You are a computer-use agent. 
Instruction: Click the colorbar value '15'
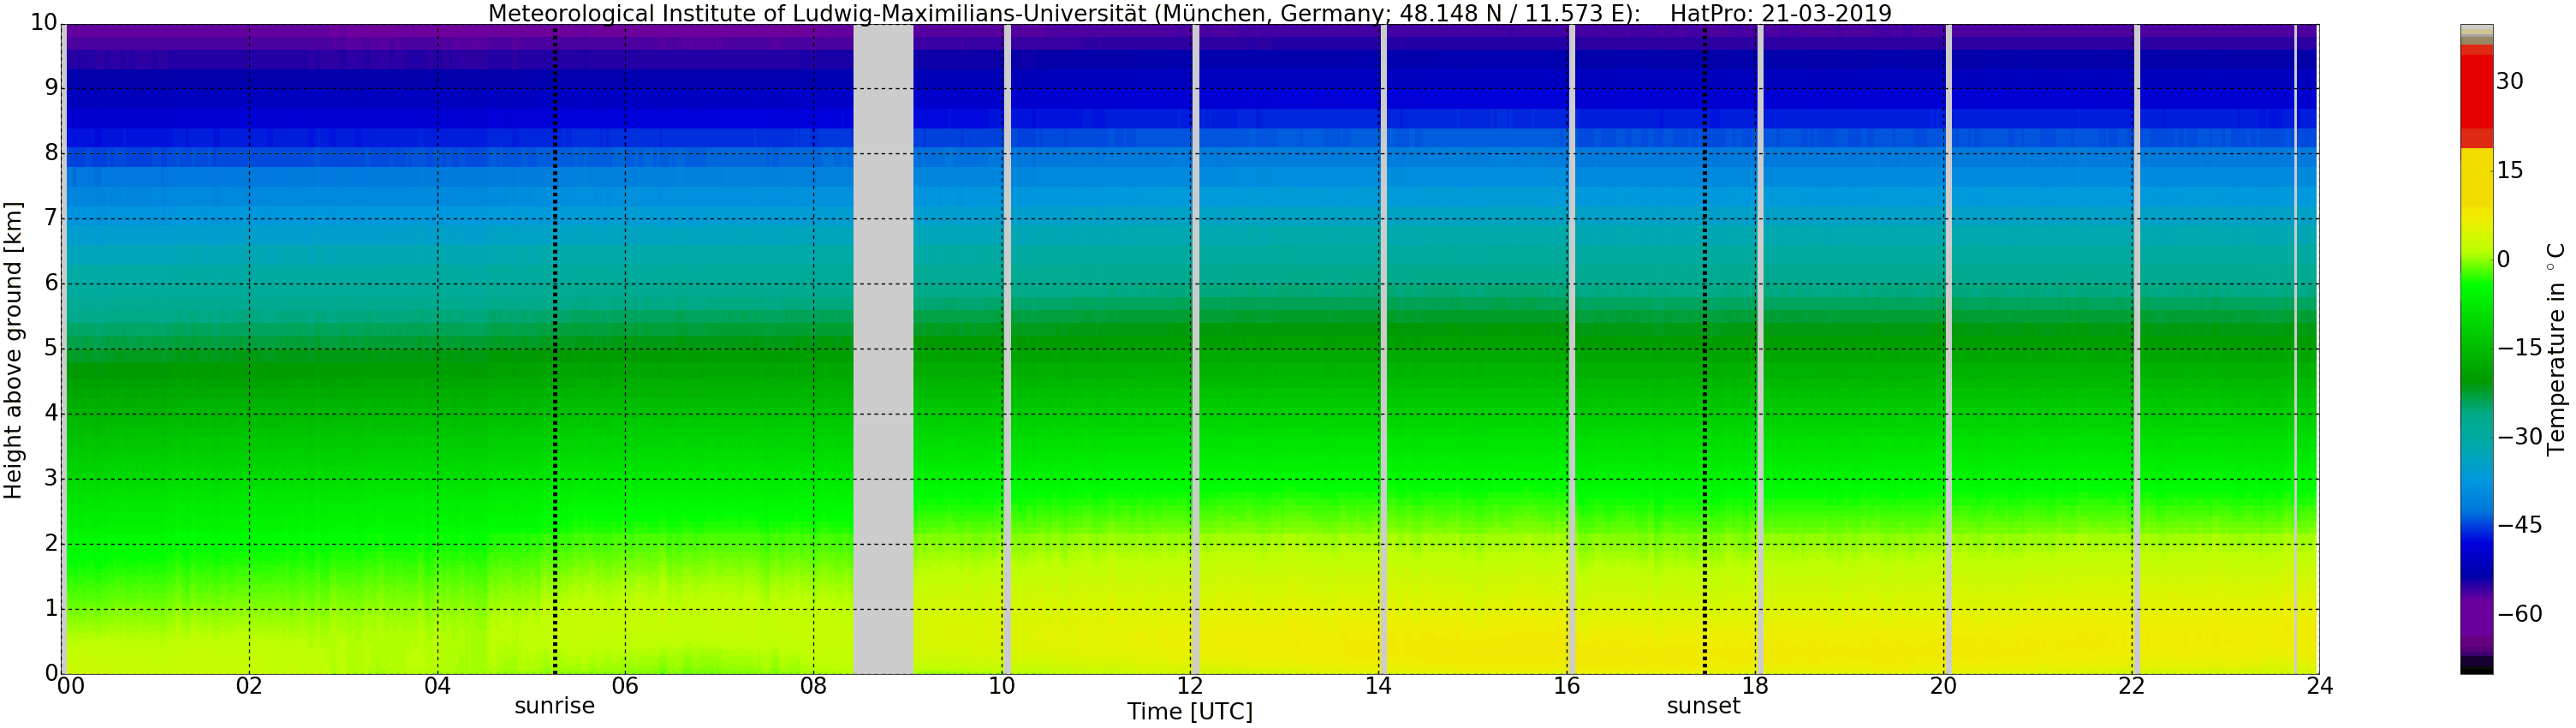click(x=2510, y=171)
